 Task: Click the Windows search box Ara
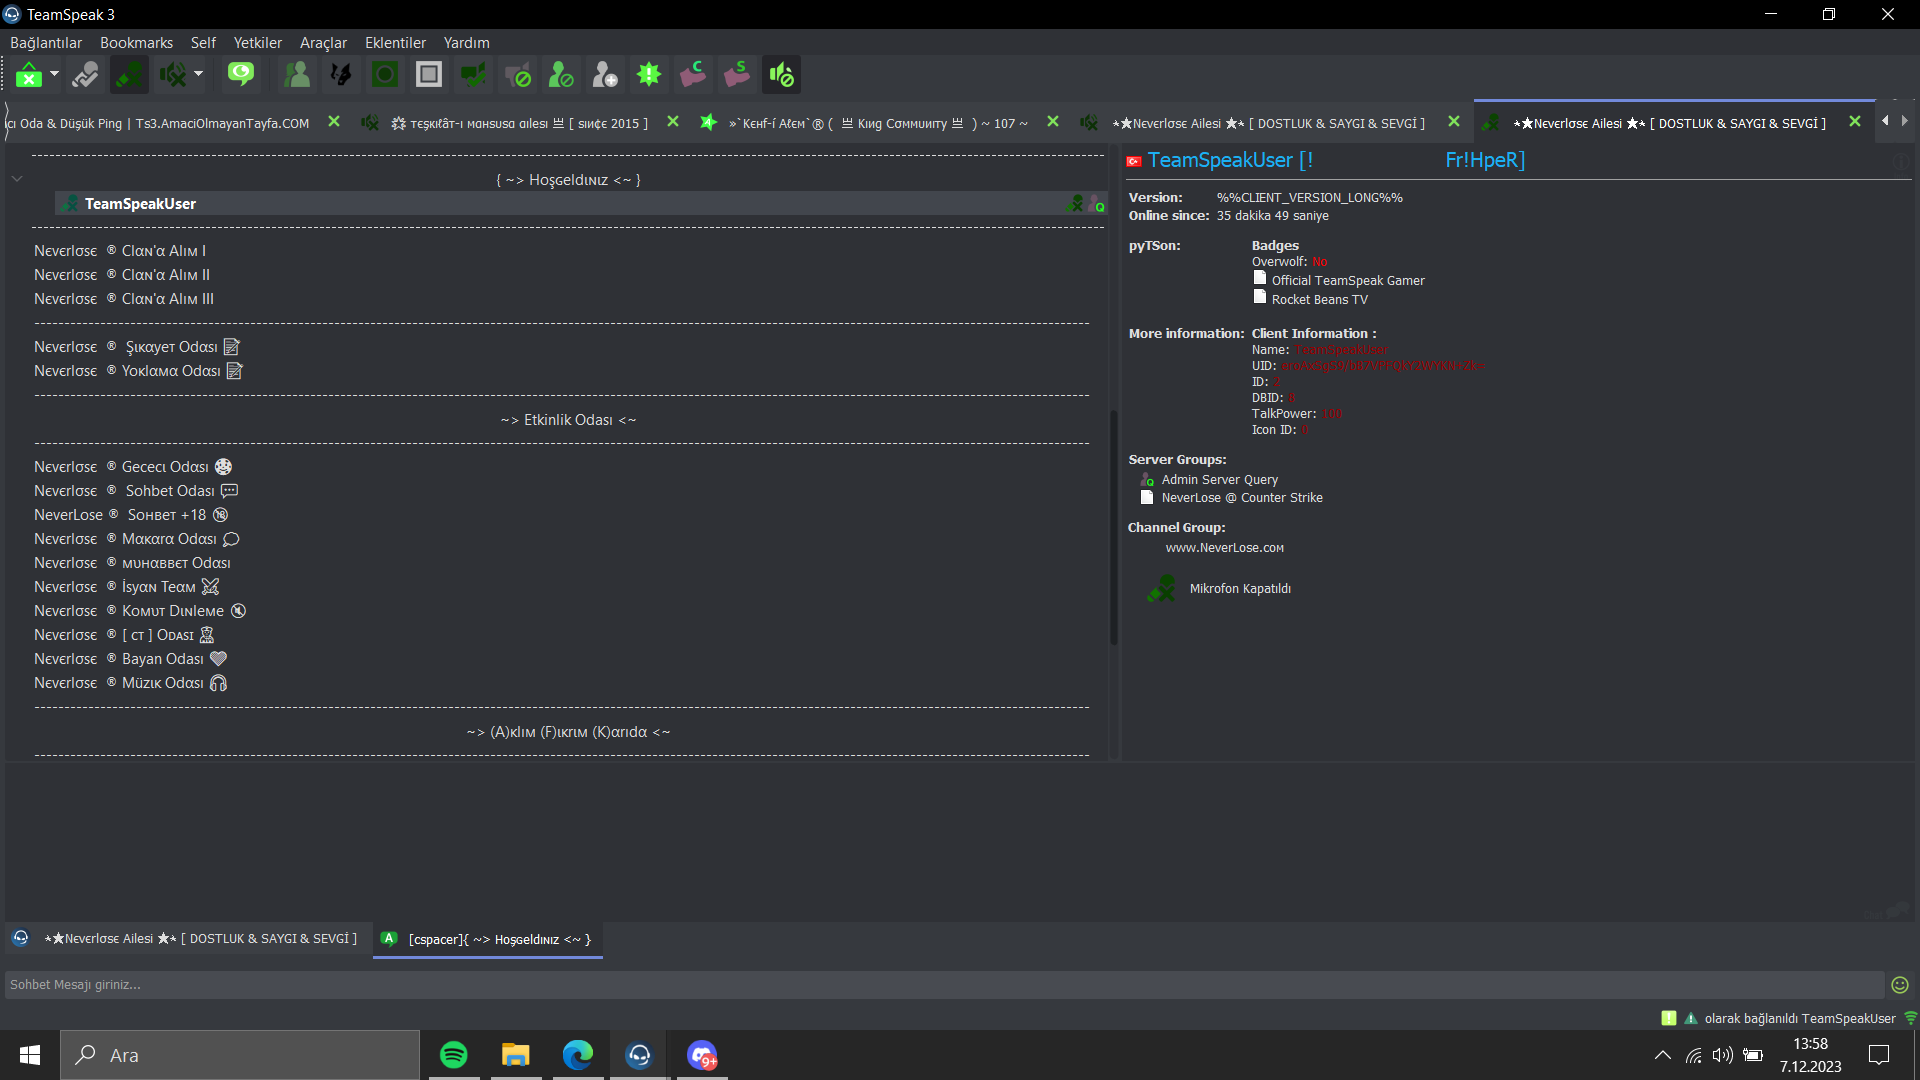pyautogui.click(x=240, y=1055)
